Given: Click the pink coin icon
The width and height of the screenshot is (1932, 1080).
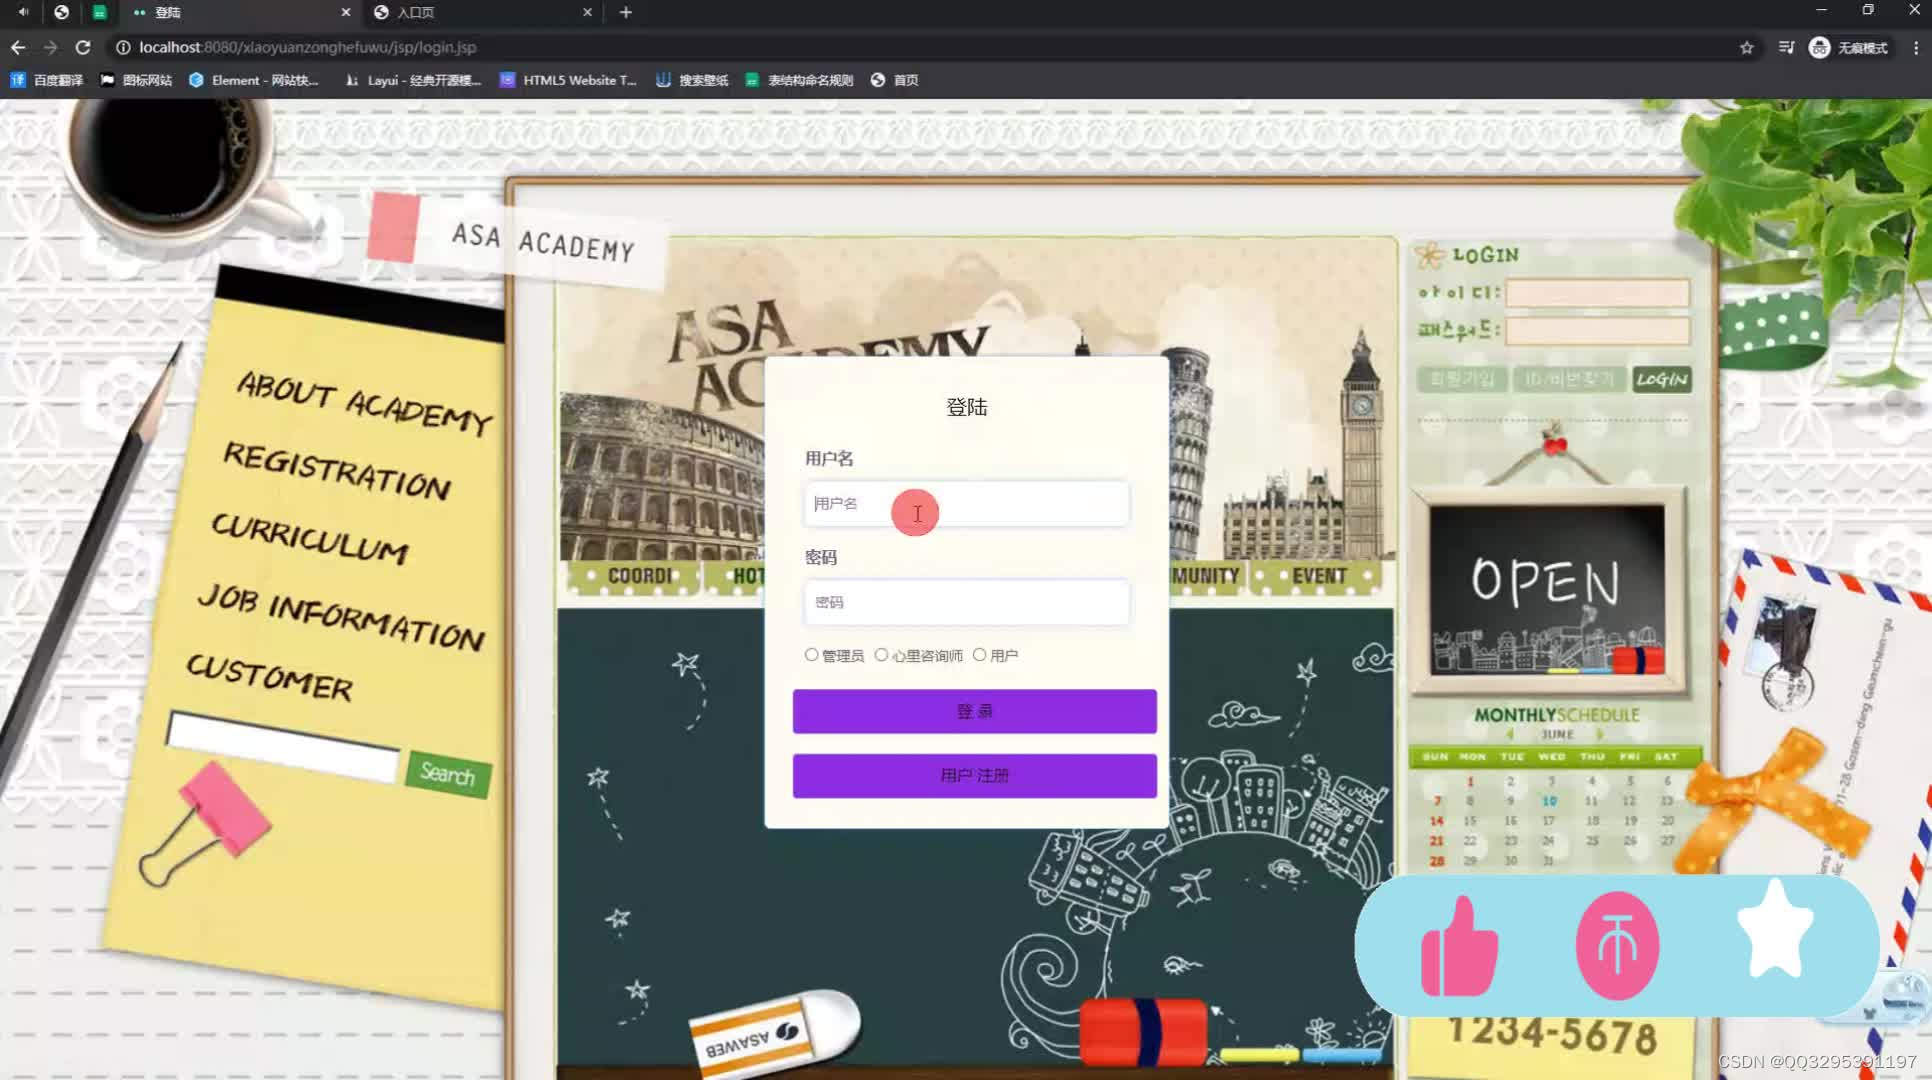Looking at the screenshot, I should click(1617, 945).
